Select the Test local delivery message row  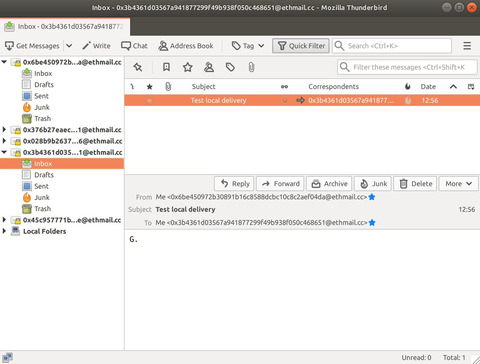click(x=302, y=100)
